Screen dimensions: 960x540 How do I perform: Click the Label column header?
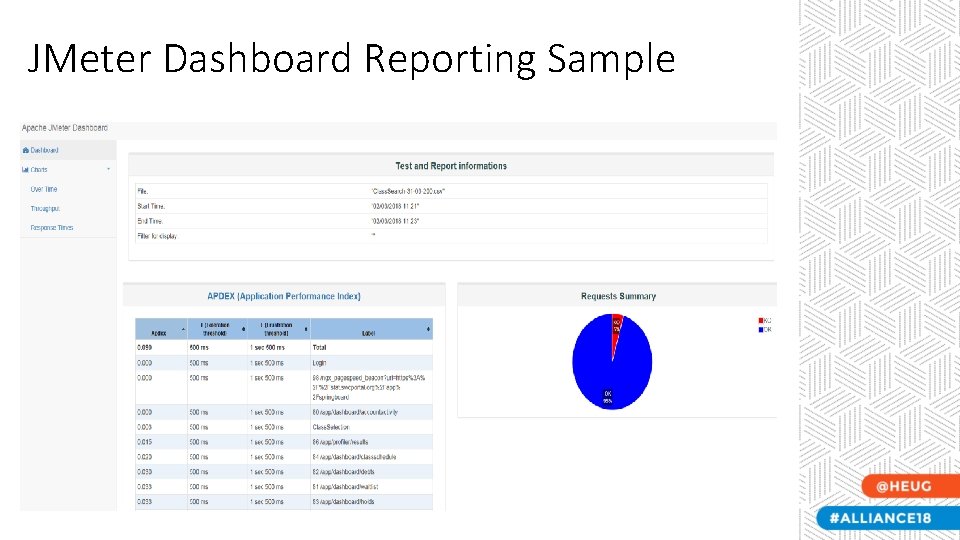click(372, 329)
